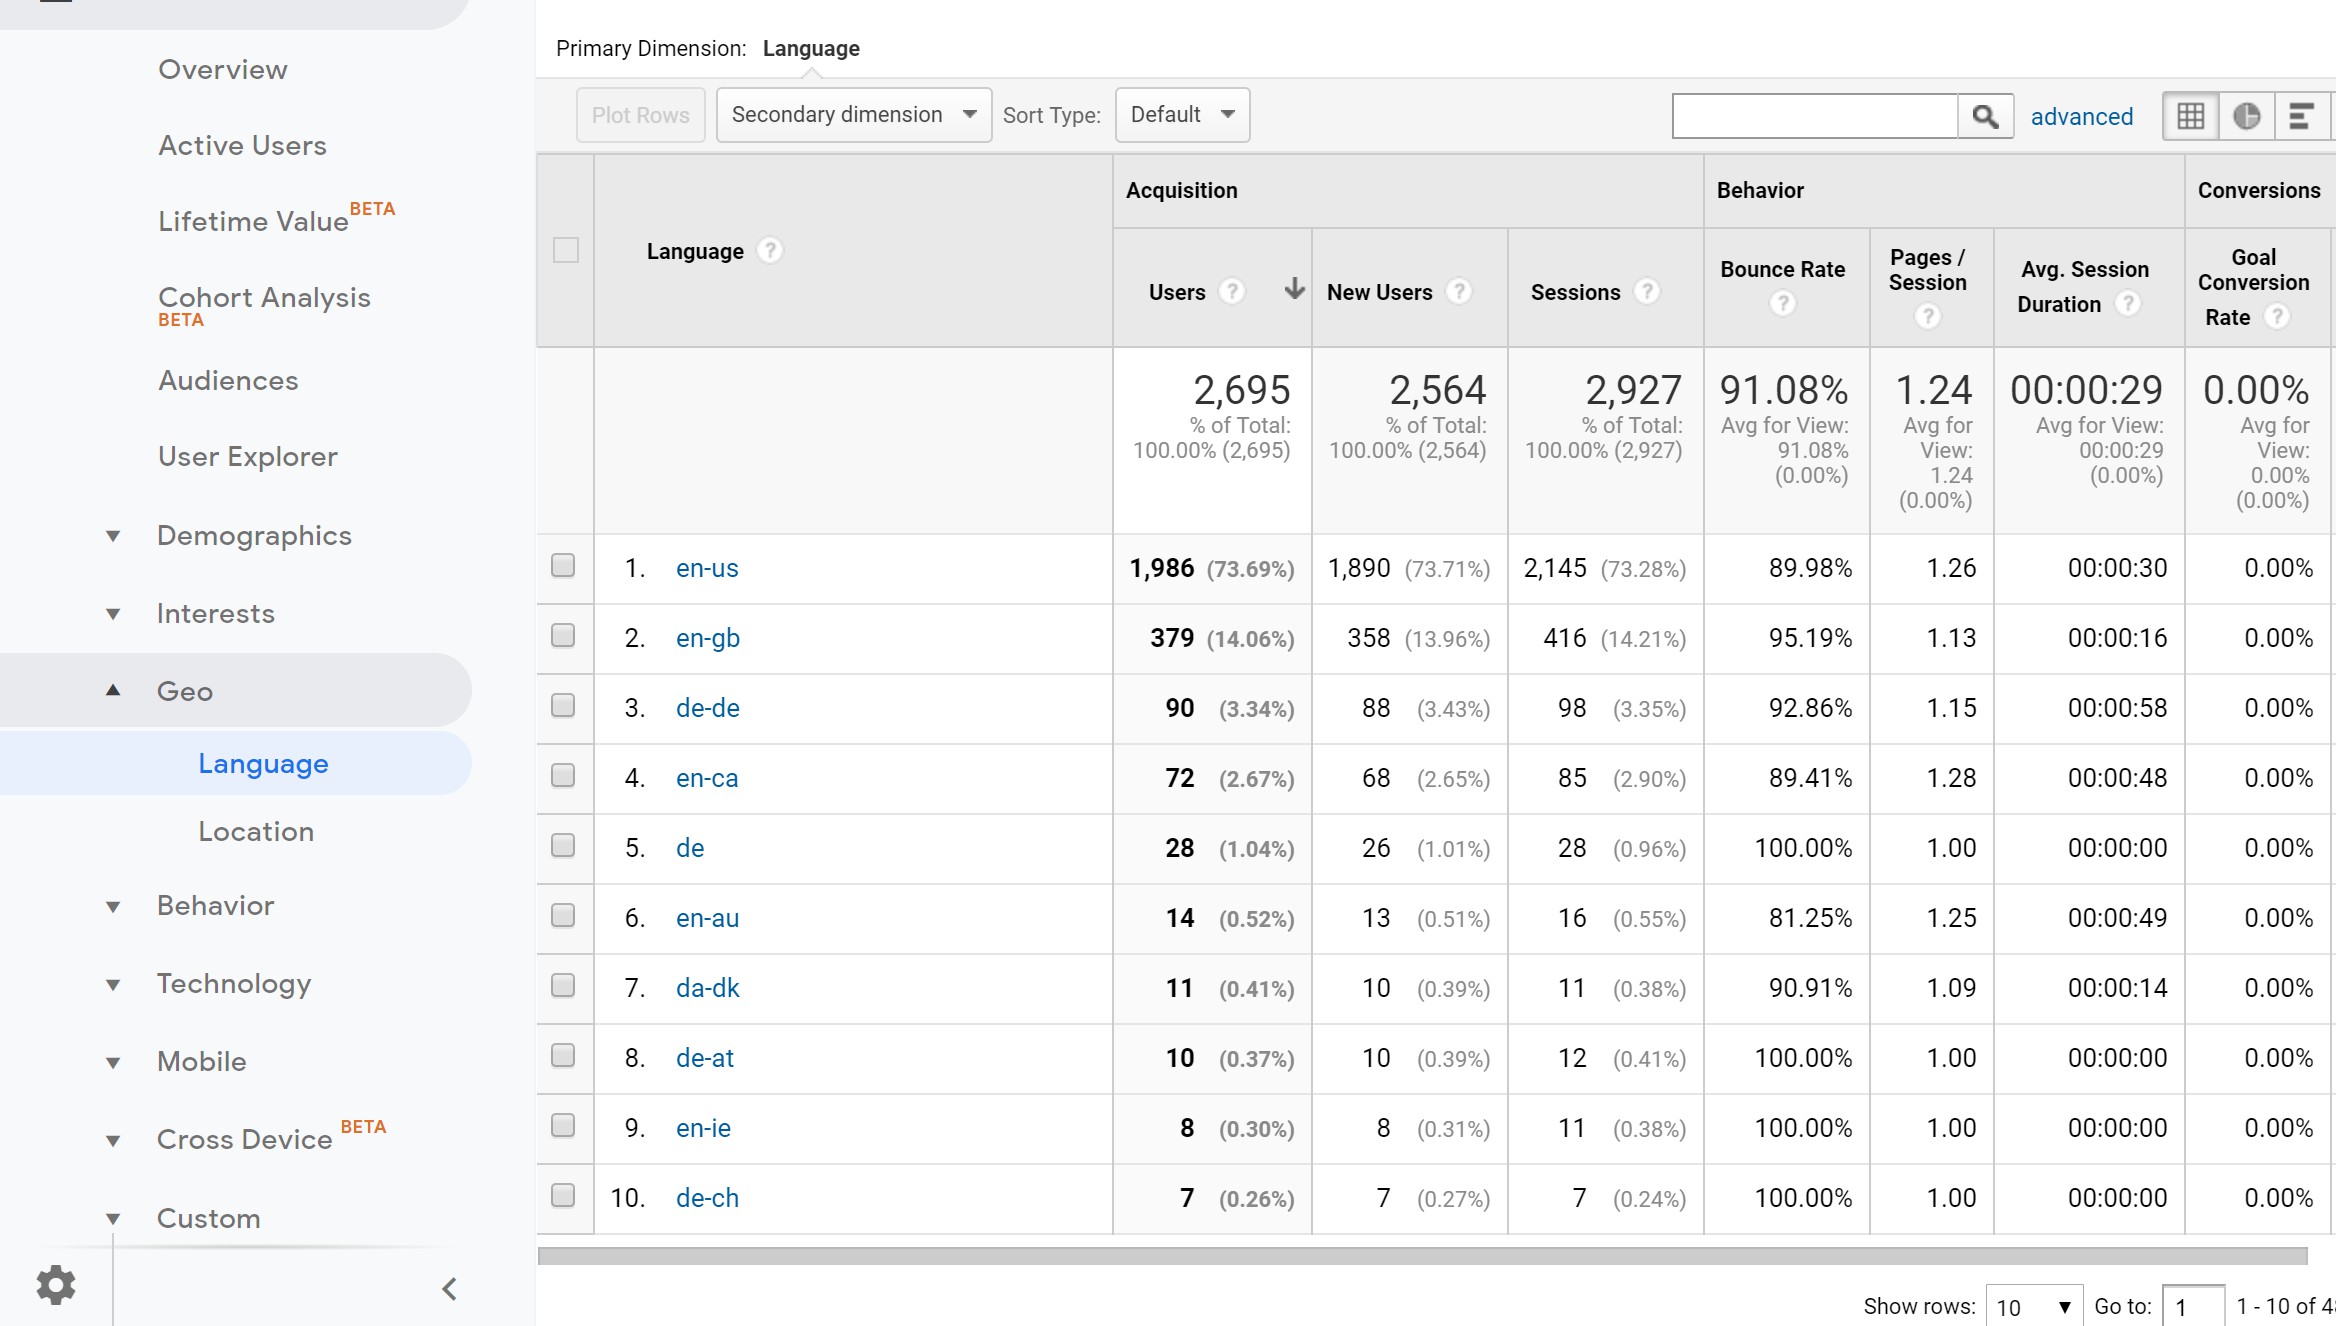This screenshot has width=2336, height=1326.
Task: Check the da-dk row checkbox
Action: click(563, 986)
